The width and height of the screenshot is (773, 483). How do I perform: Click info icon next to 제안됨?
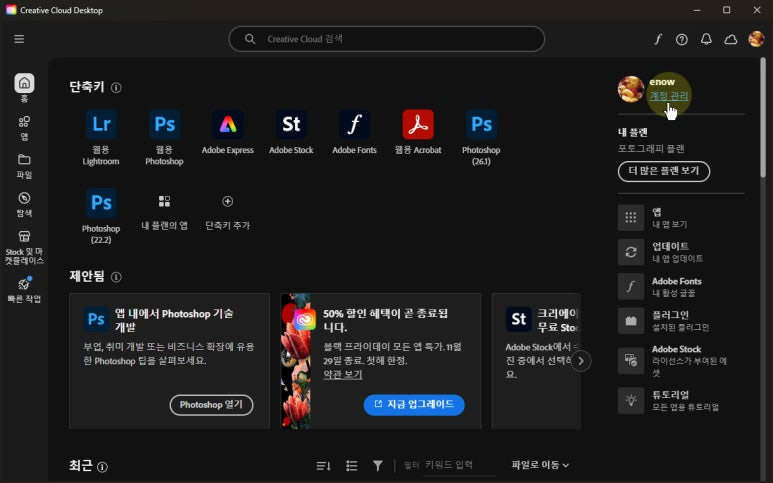(116, 277)
